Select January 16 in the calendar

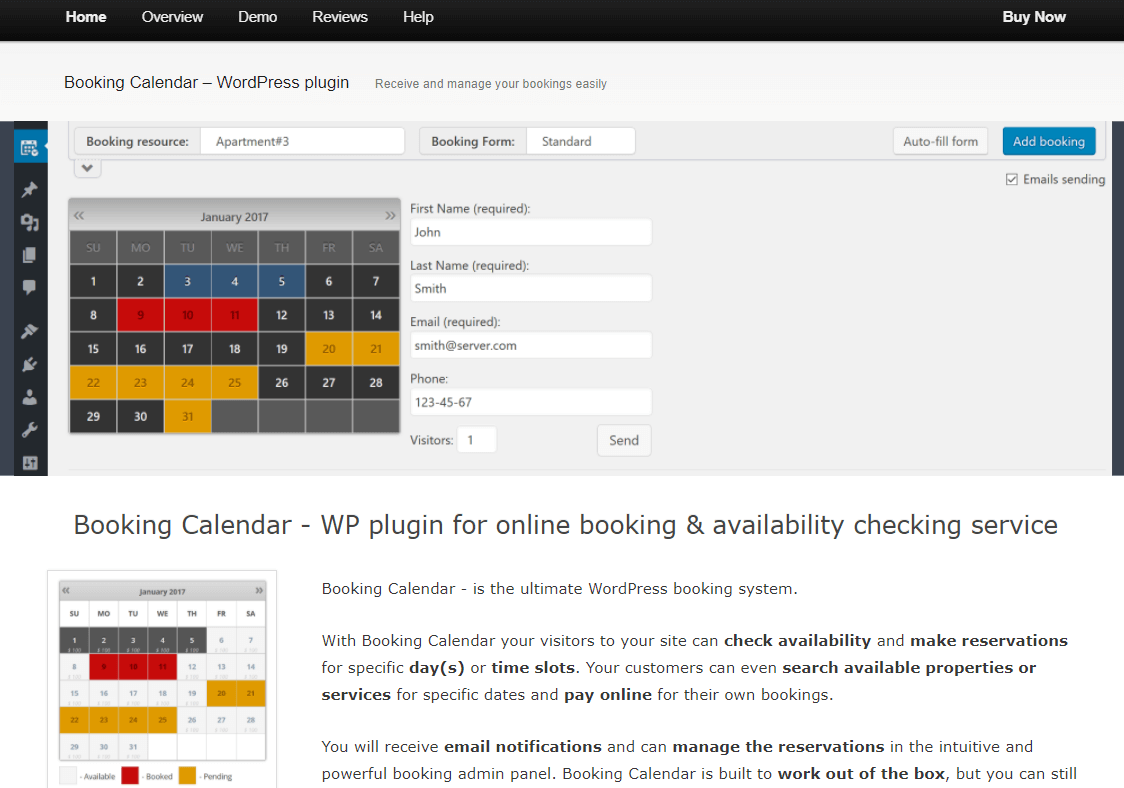140,349
